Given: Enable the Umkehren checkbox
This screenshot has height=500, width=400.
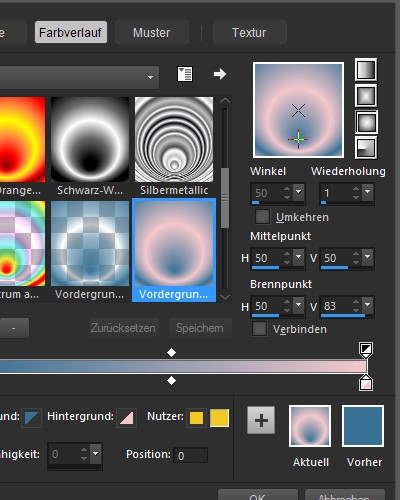Looking at the screenshot, I should (x=262, y=216).
